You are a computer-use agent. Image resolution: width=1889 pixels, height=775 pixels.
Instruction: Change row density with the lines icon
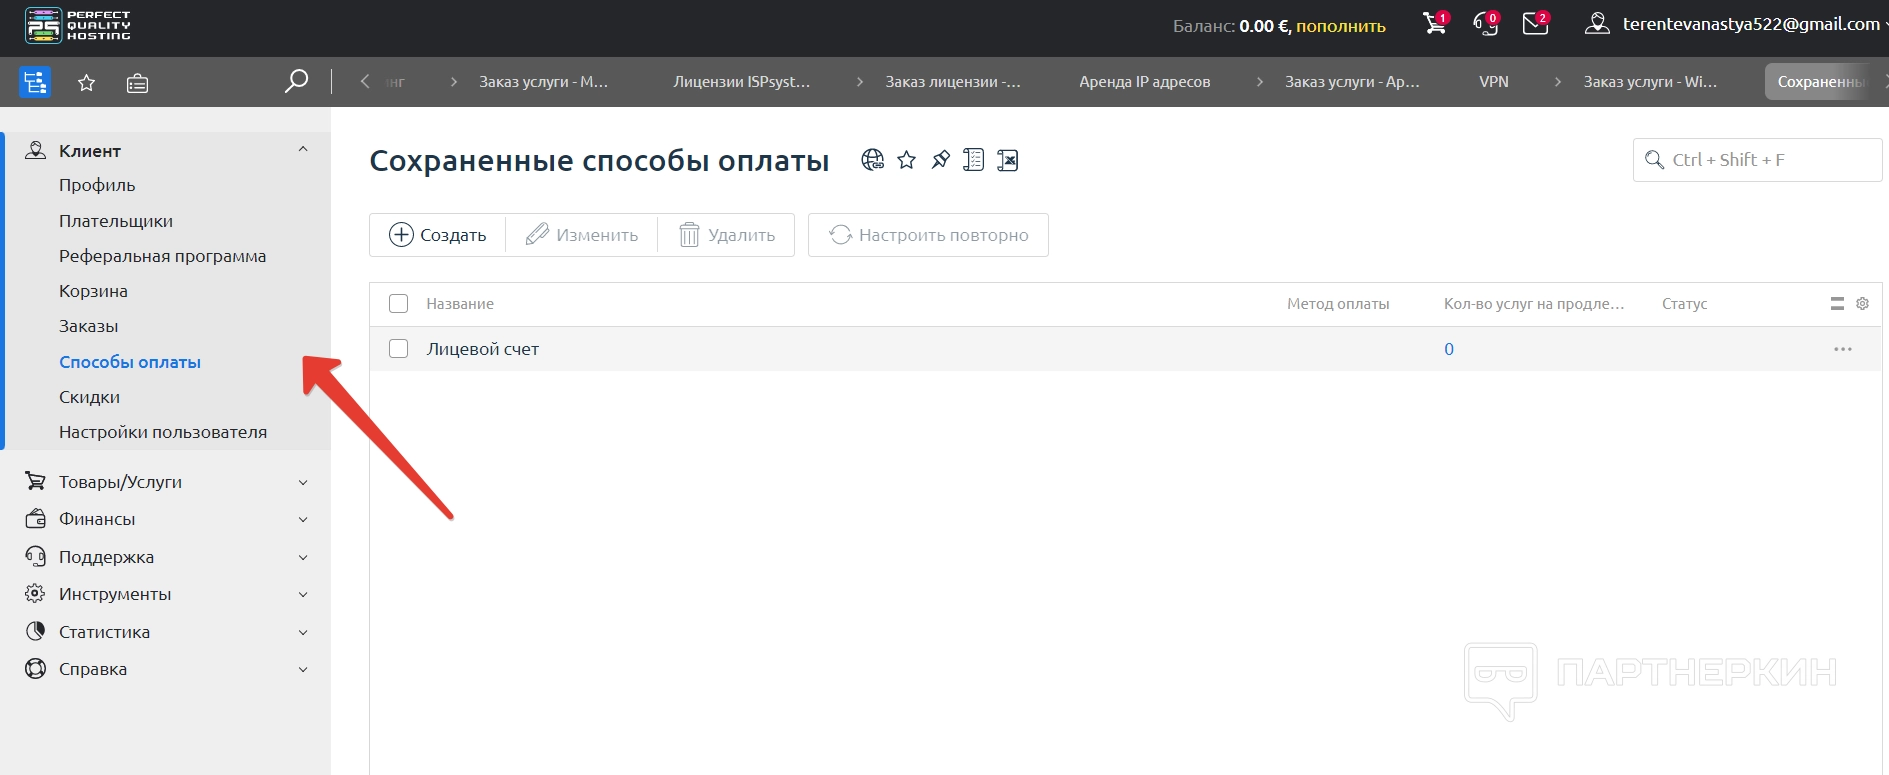point(1837,304)
